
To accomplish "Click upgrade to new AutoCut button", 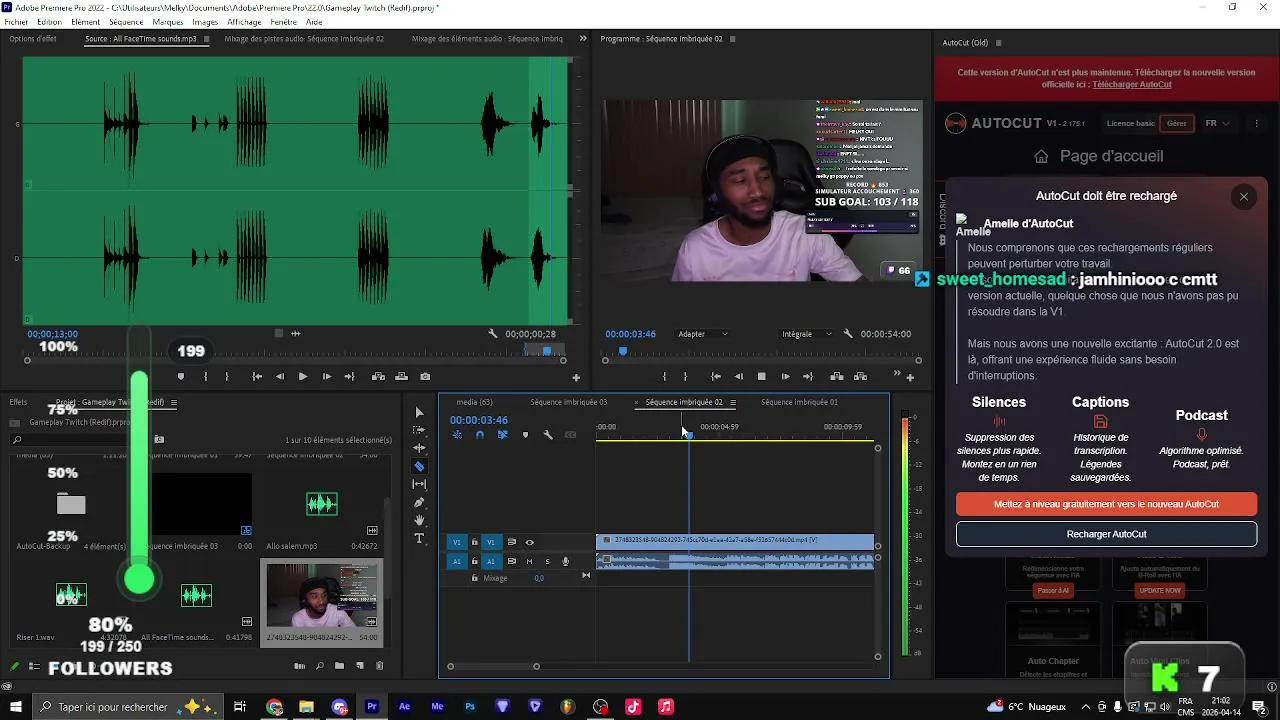I will pos(1106,504).
